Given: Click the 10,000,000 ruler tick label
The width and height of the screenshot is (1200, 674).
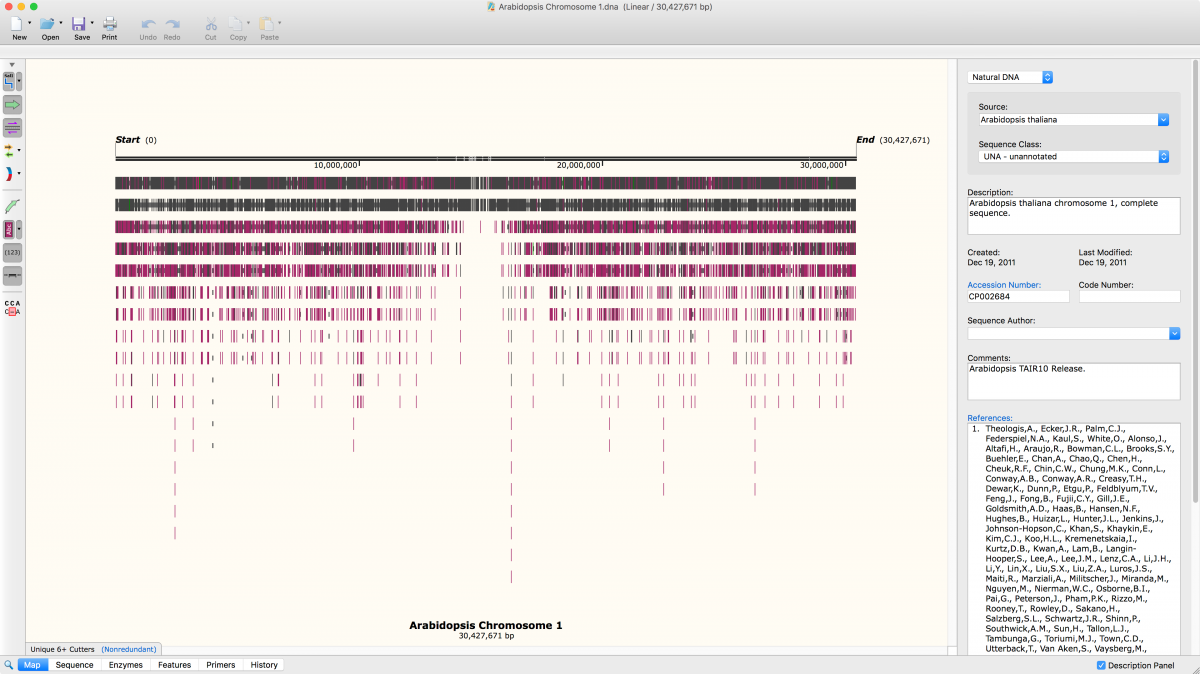Looking at the screenshot, I should click(x=335, y=165).
